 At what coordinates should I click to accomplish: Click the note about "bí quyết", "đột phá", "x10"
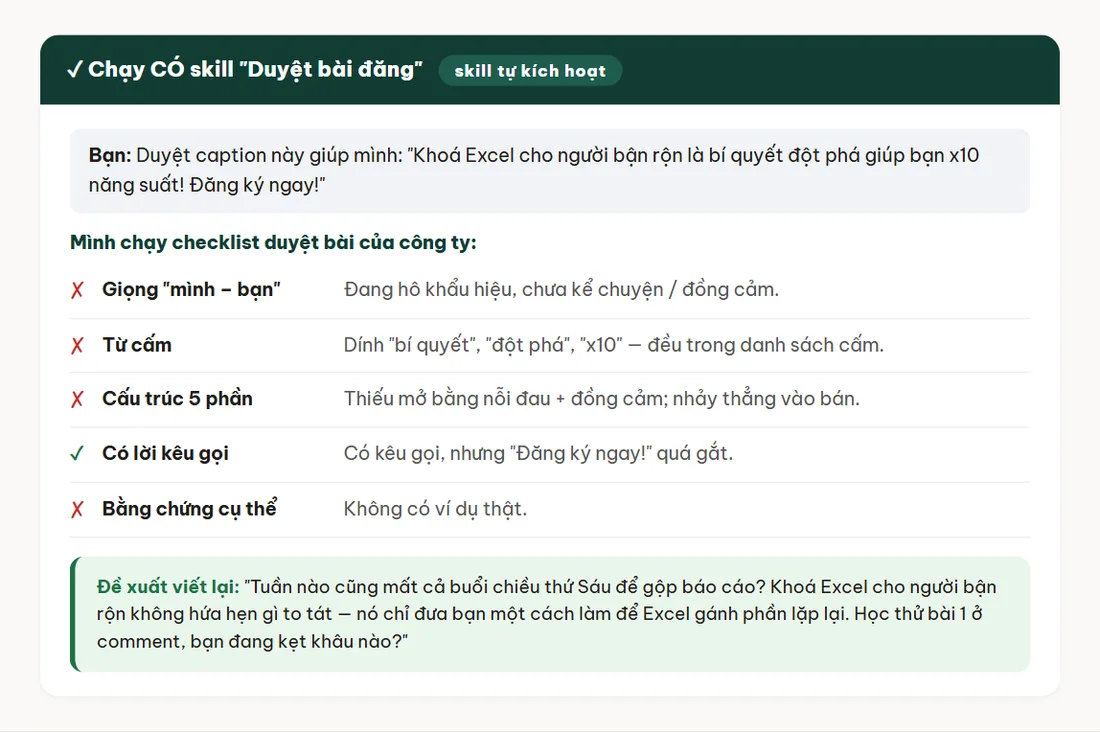[x=614, y=345]
